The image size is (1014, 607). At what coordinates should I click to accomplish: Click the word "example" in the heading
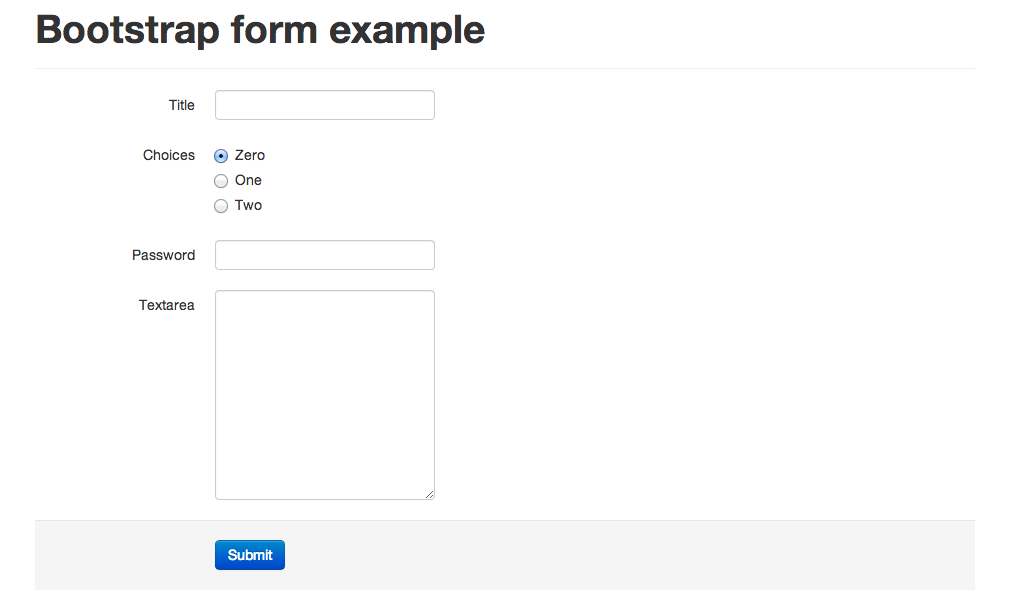pos(406,30)
